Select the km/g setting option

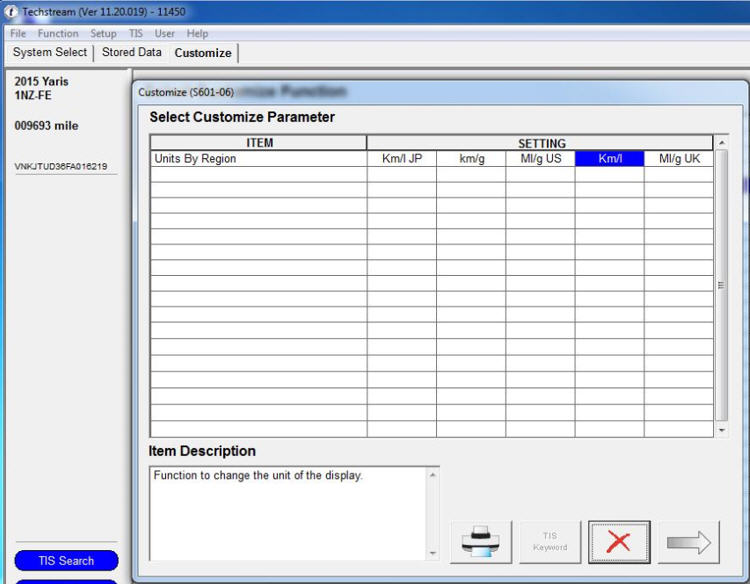pyautogui.click(x=471, y=159)
